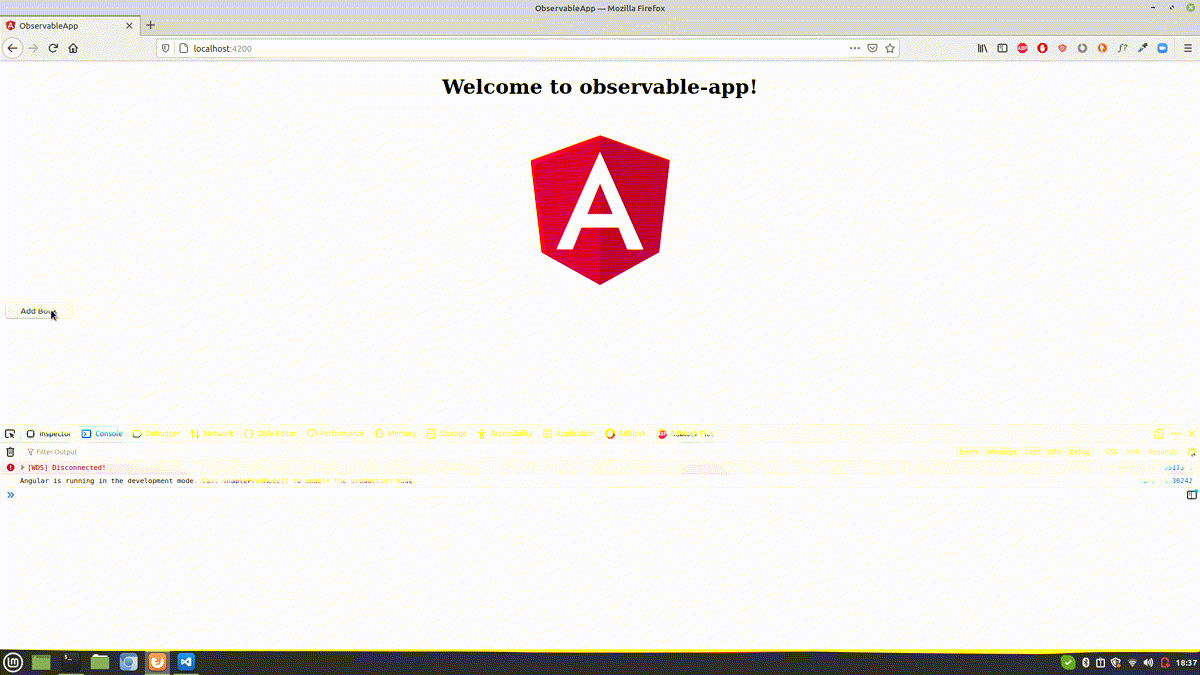Open Firefox hamburger menu
The width and height of the screenshot is (1200, 675).
(1187, 48)
